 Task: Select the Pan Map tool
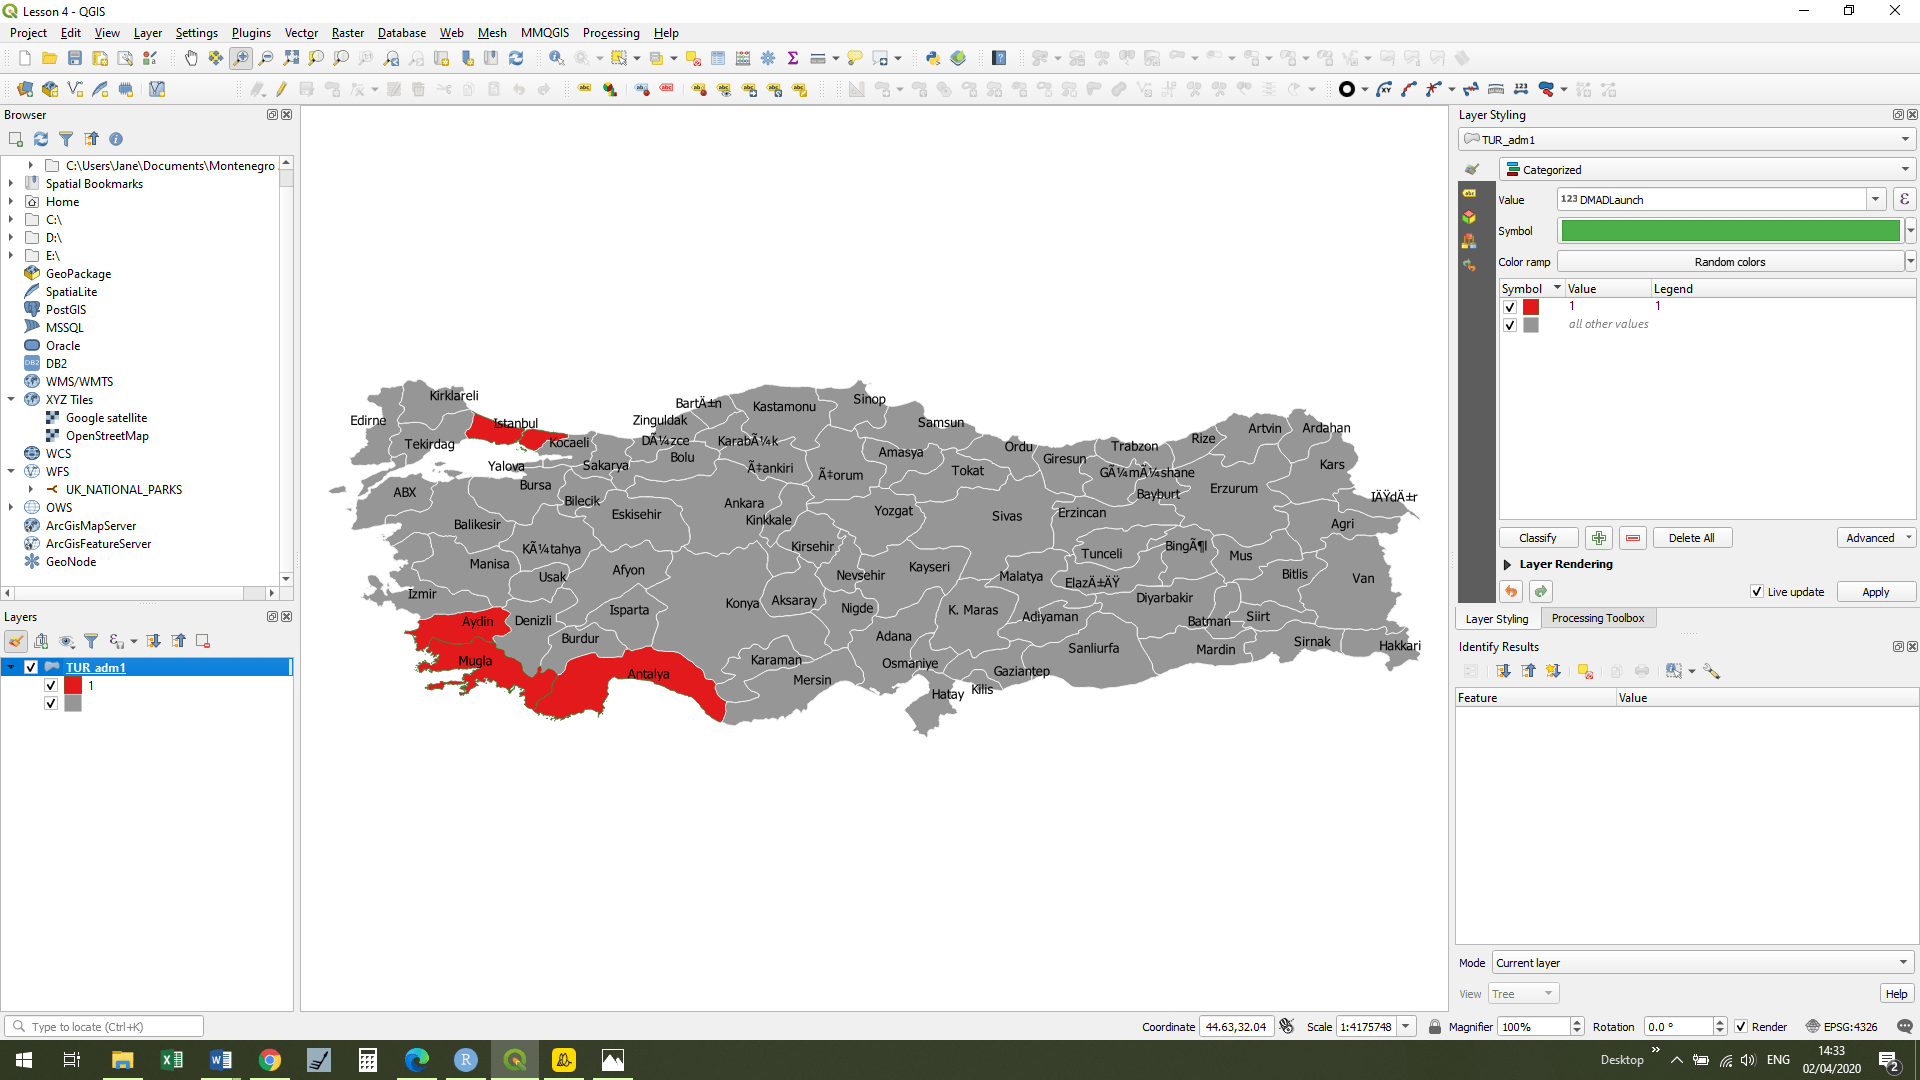[x=191, y=58]
